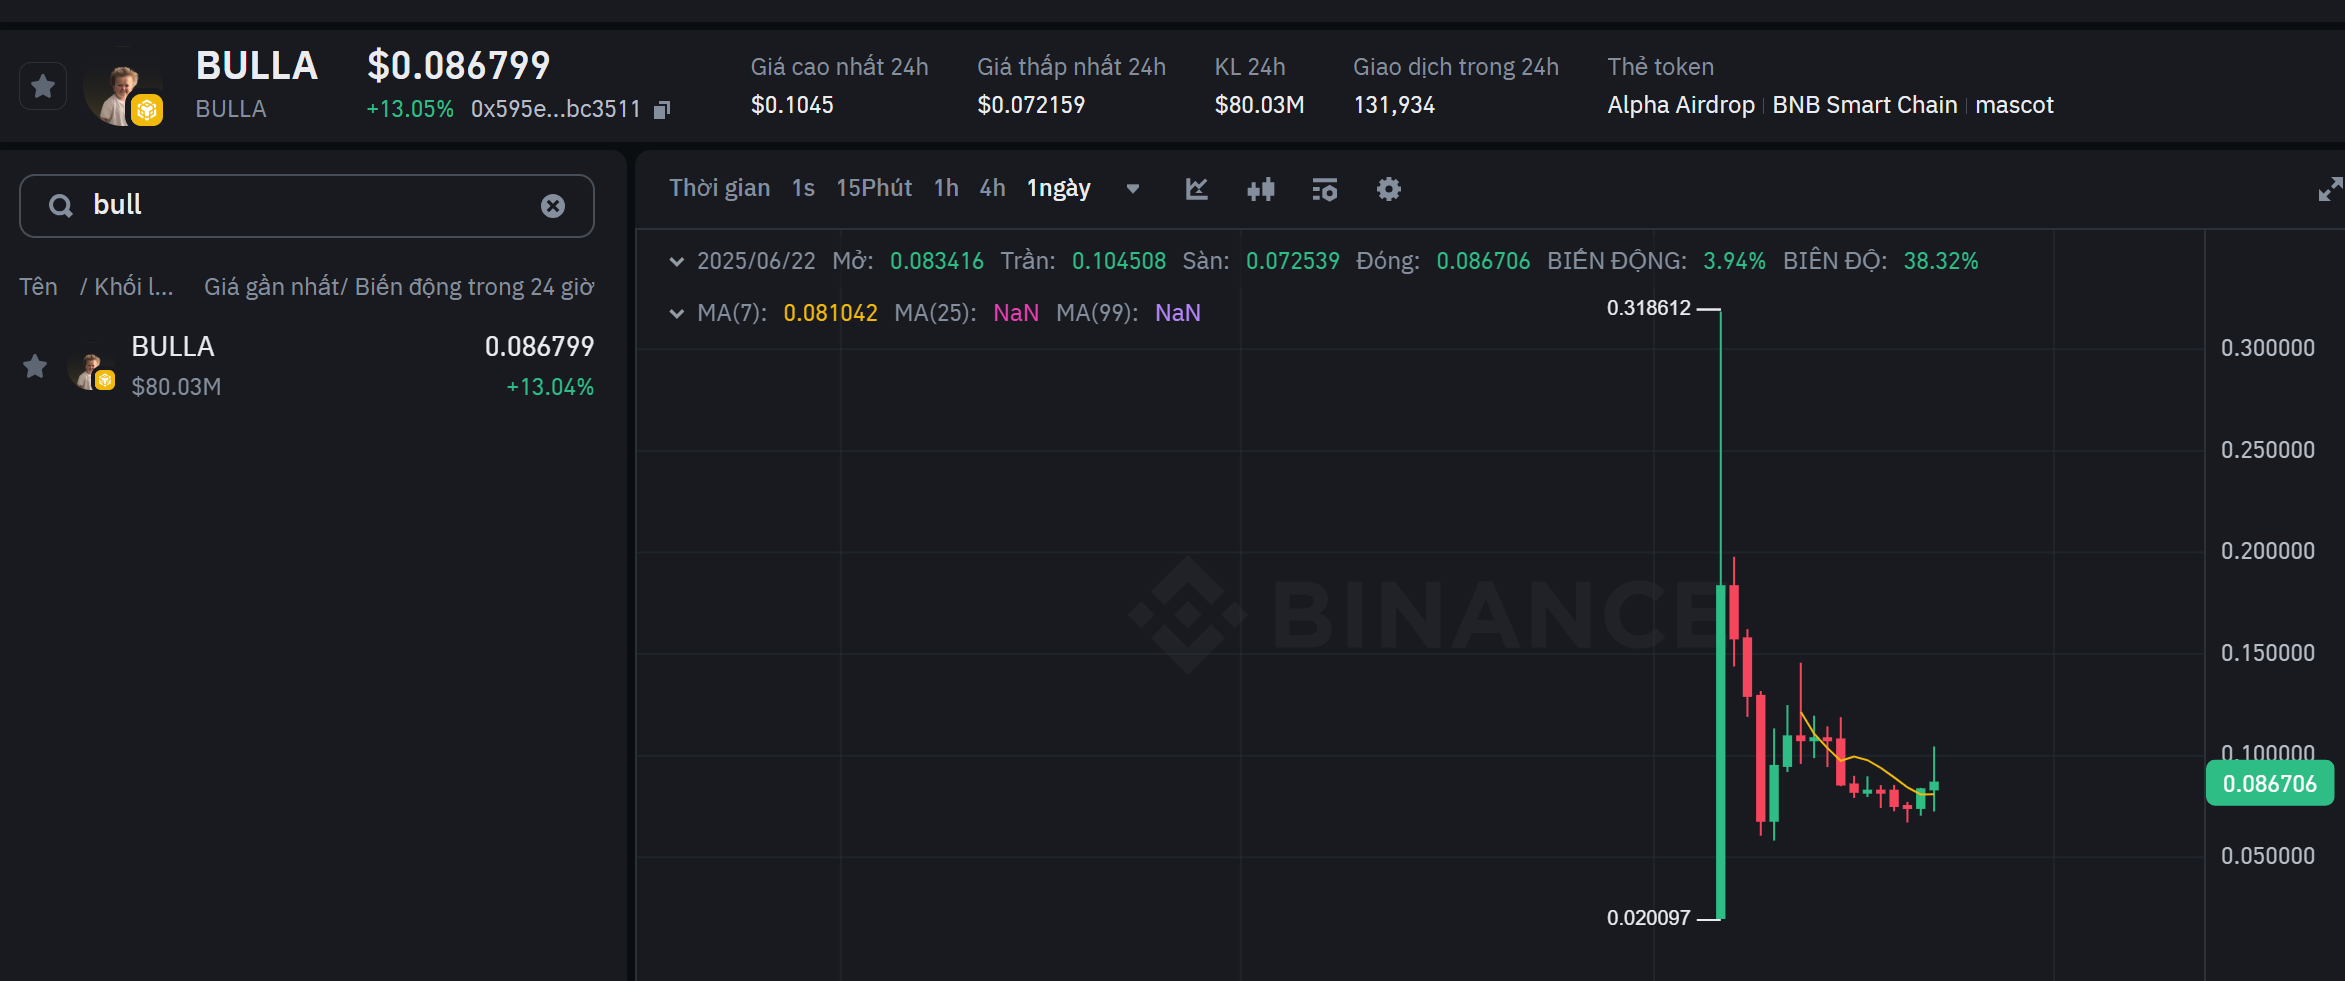Sort by Biến động trong 24 giờ
The image size is (2345, 981).
pyautogui.click(x=474, y=287)
